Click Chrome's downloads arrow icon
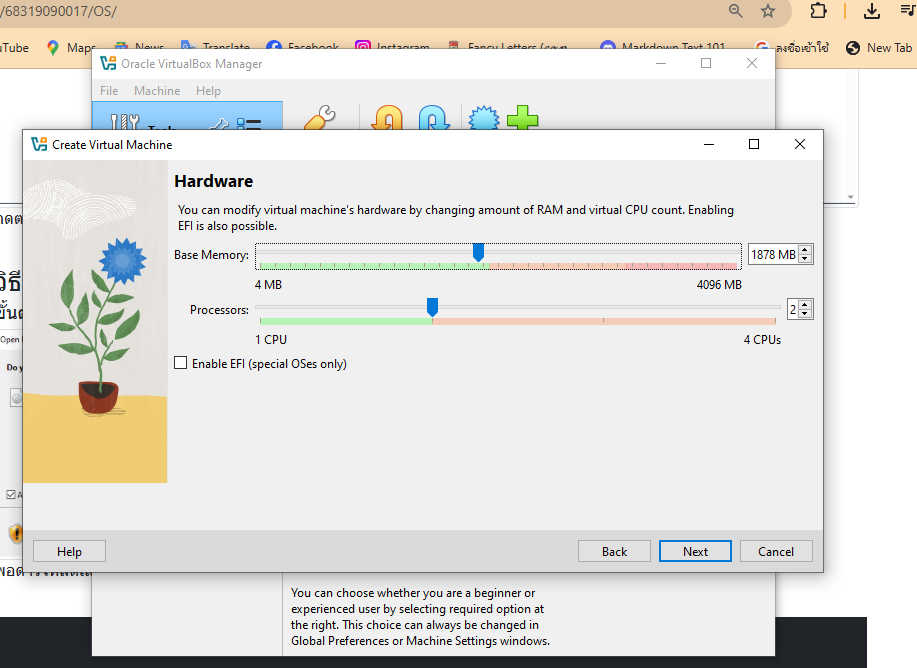Viewport: 917px width, 668px height. pyautogui.click(x=872, y=11)
